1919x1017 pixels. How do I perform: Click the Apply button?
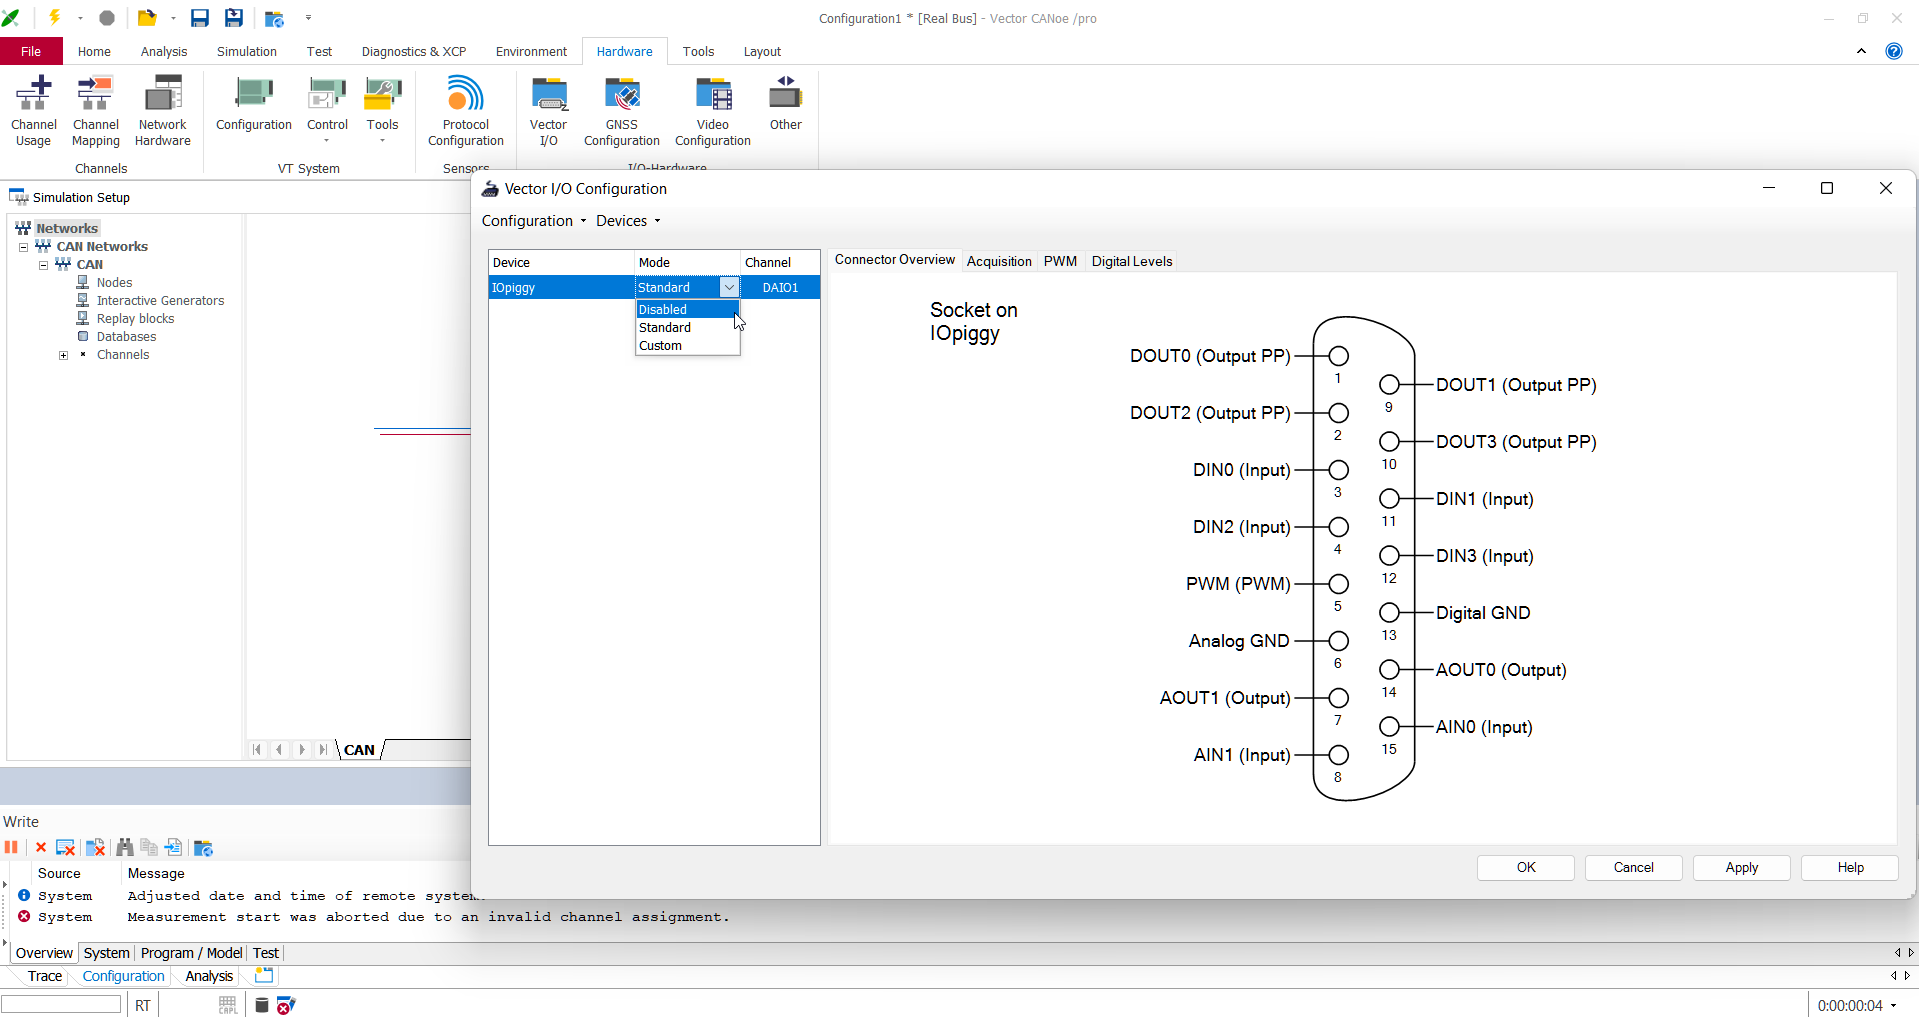1741,868
